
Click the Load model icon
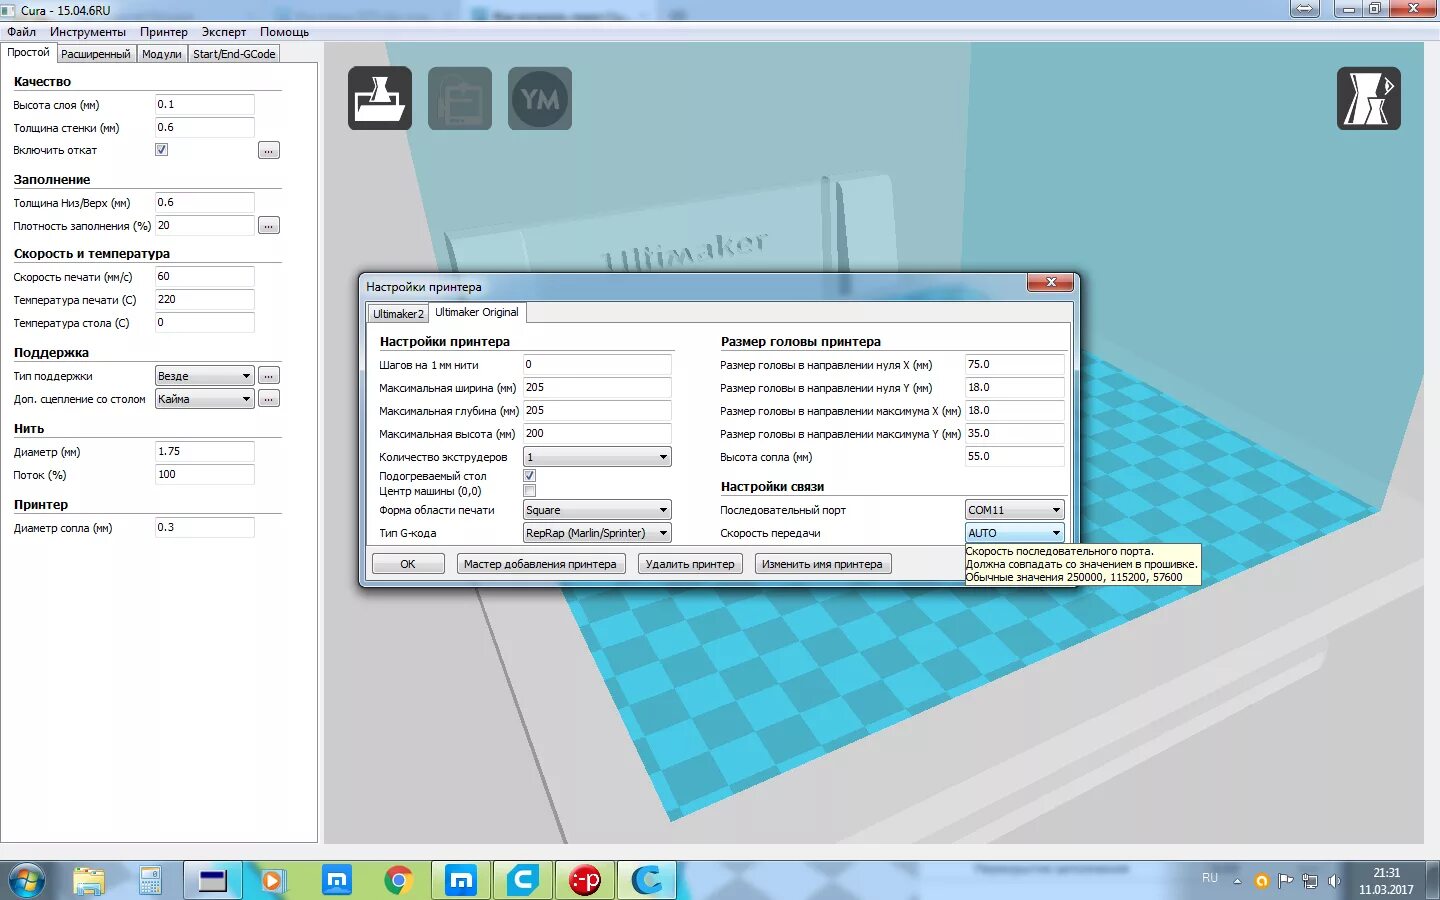click(380, 98)
